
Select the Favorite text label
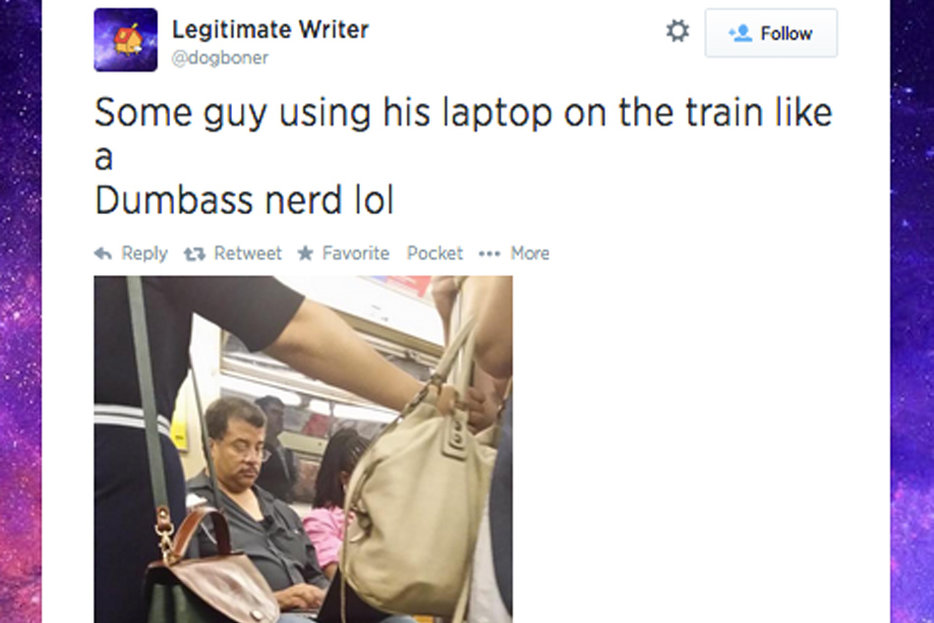[356, 253]
